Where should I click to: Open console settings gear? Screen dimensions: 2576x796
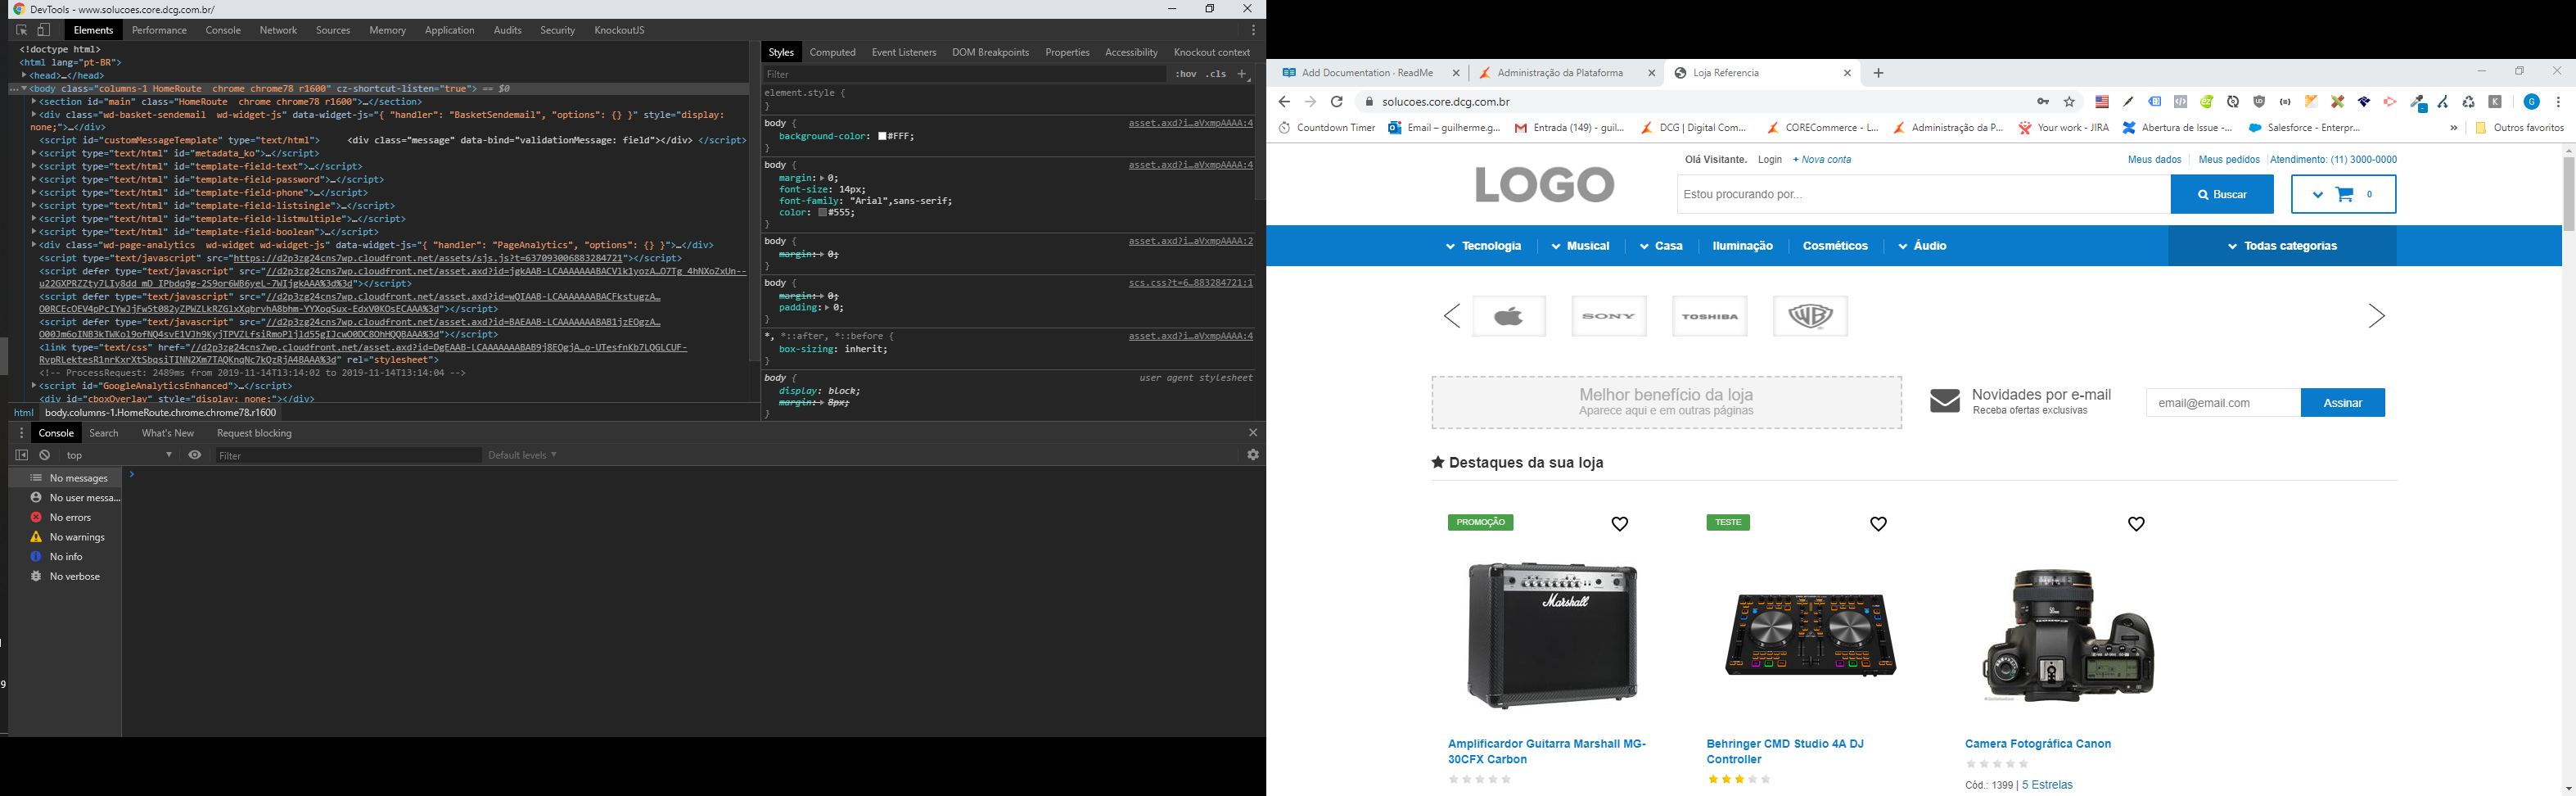tap(1253, 455)
